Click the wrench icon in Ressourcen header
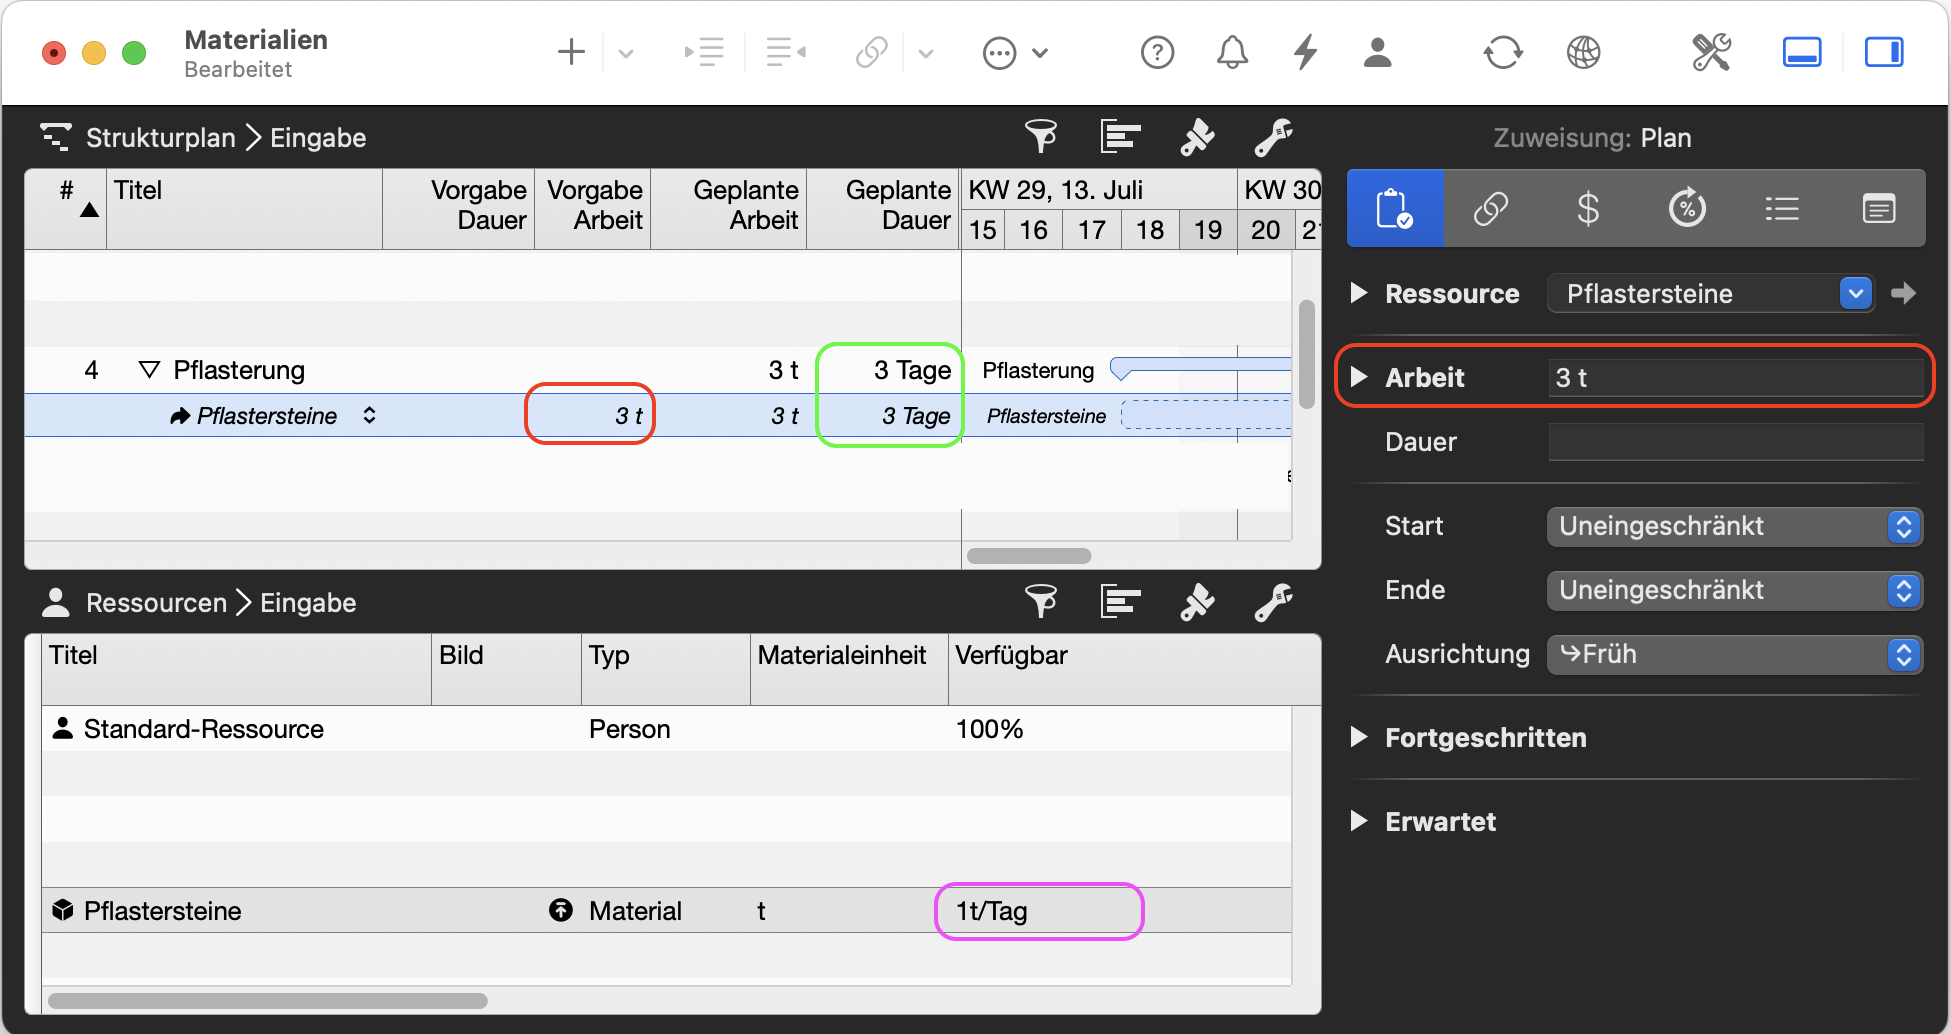This screenshot has height=1034, width=1951. (1273, 602)
